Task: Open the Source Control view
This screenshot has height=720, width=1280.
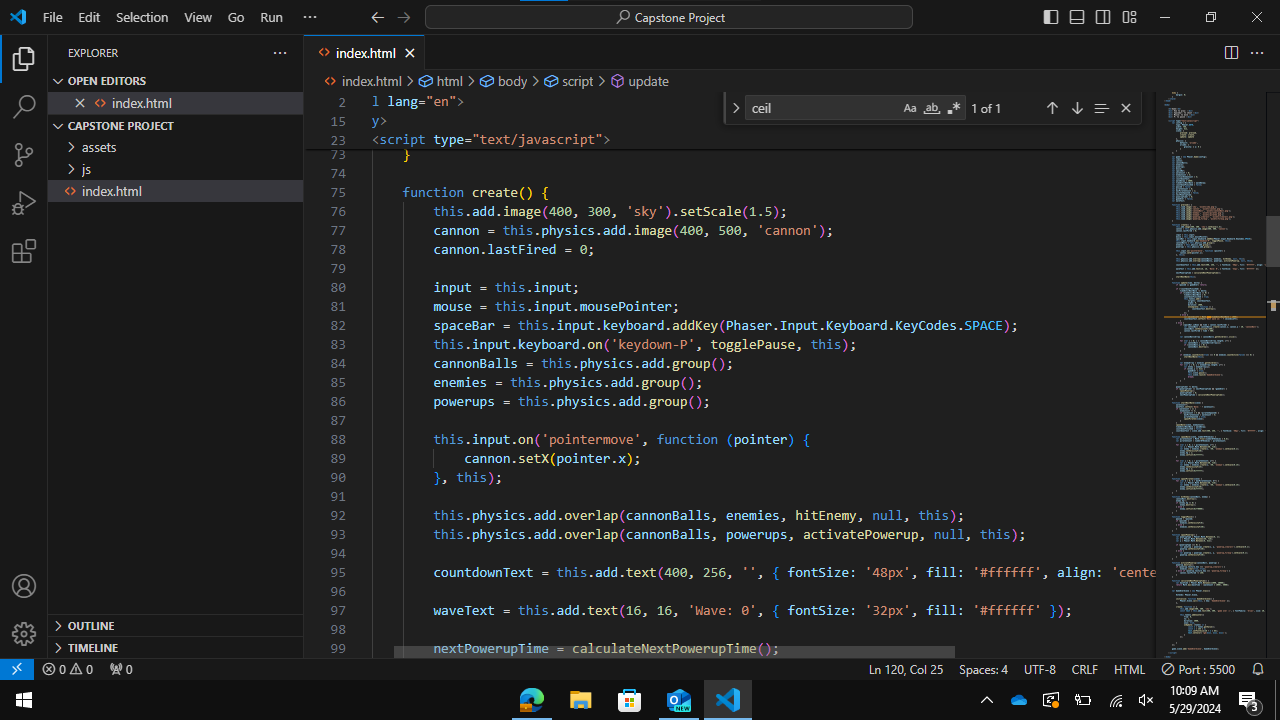Action: (24, 155)
